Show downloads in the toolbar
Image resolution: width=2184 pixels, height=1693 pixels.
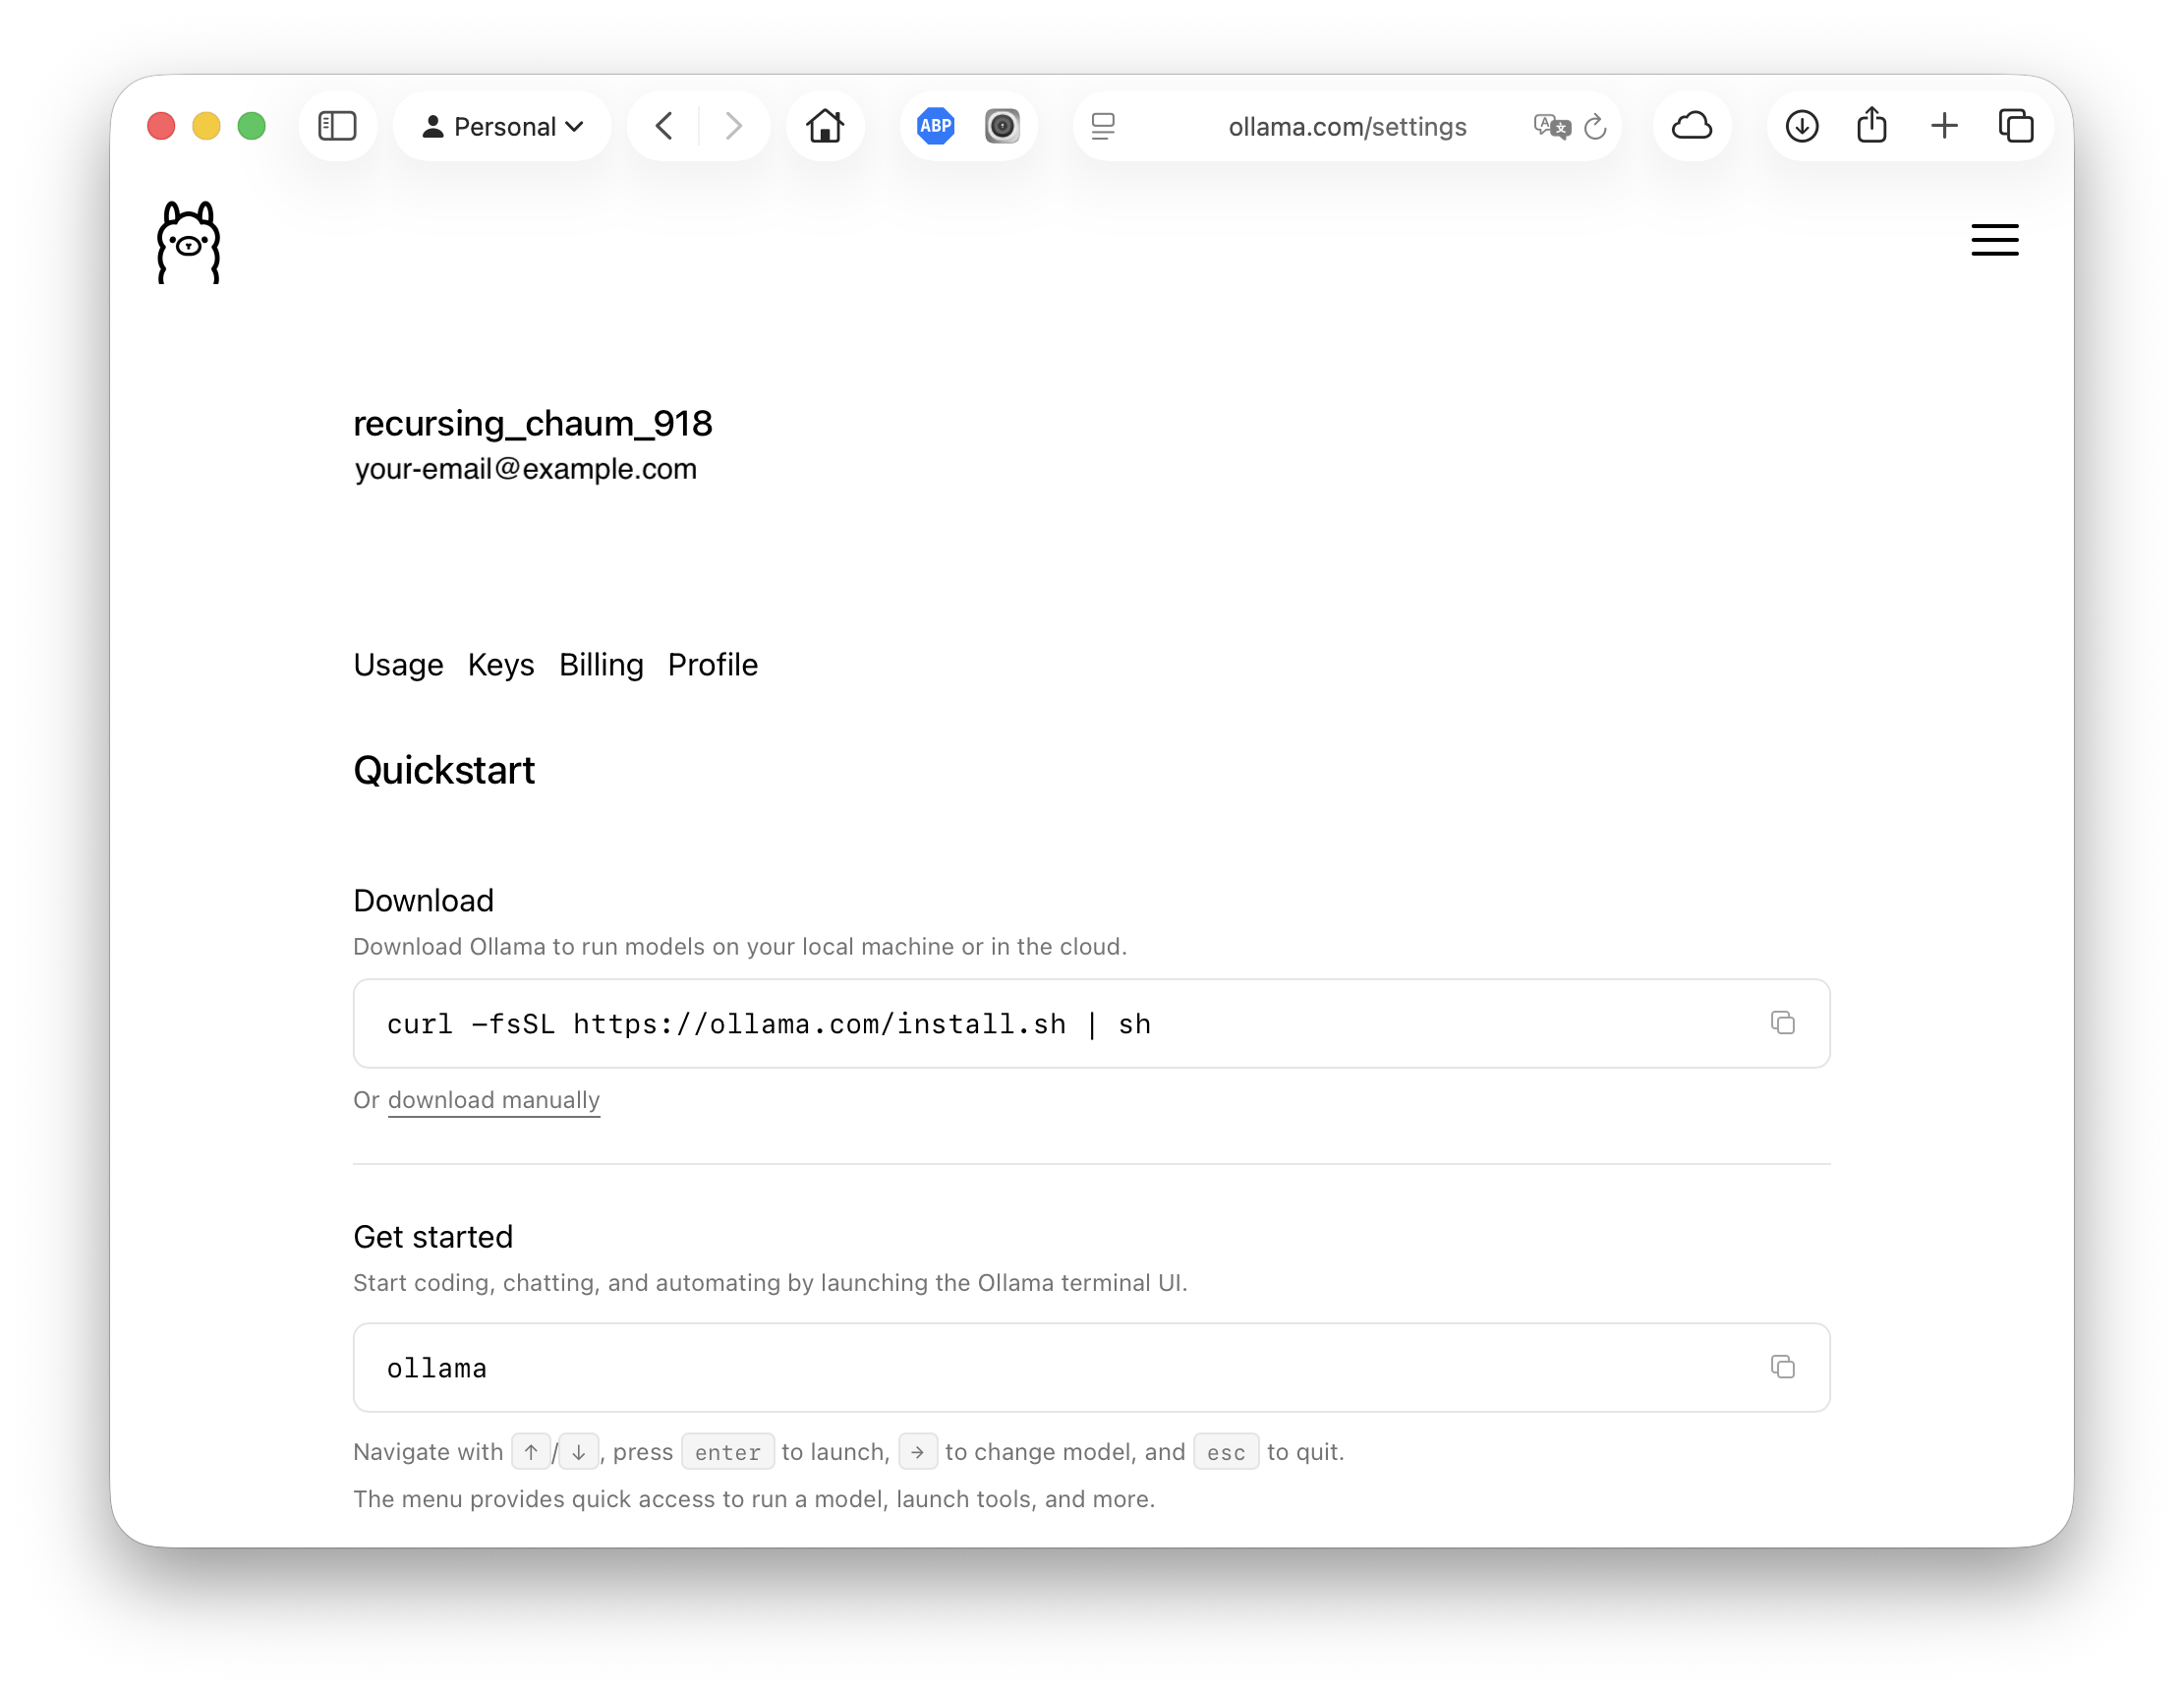click(x=1801, y=126)
